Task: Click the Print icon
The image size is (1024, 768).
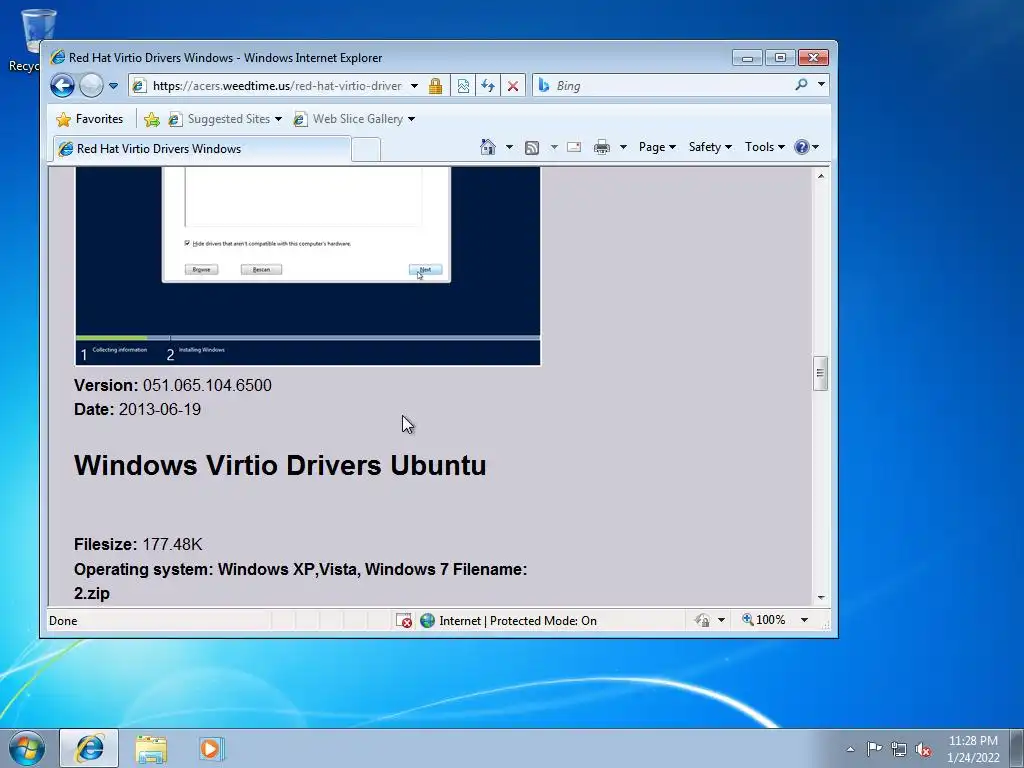Action: 601,147
